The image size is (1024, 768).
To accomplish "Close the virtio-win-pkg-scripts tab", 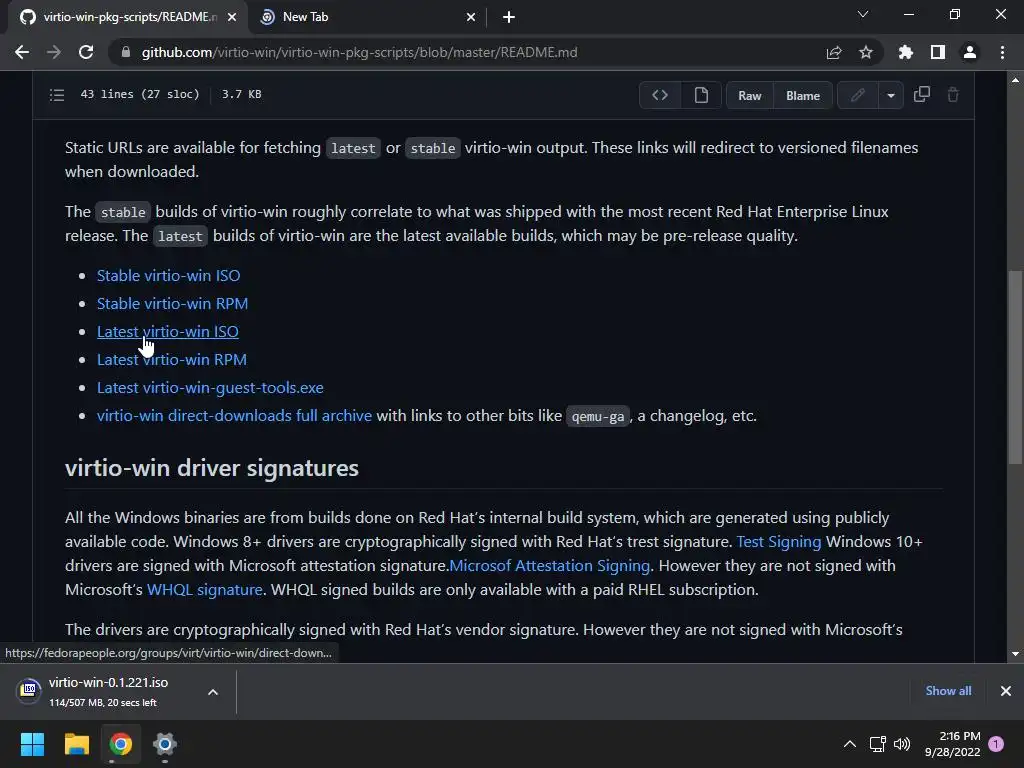I will point(232,17).
